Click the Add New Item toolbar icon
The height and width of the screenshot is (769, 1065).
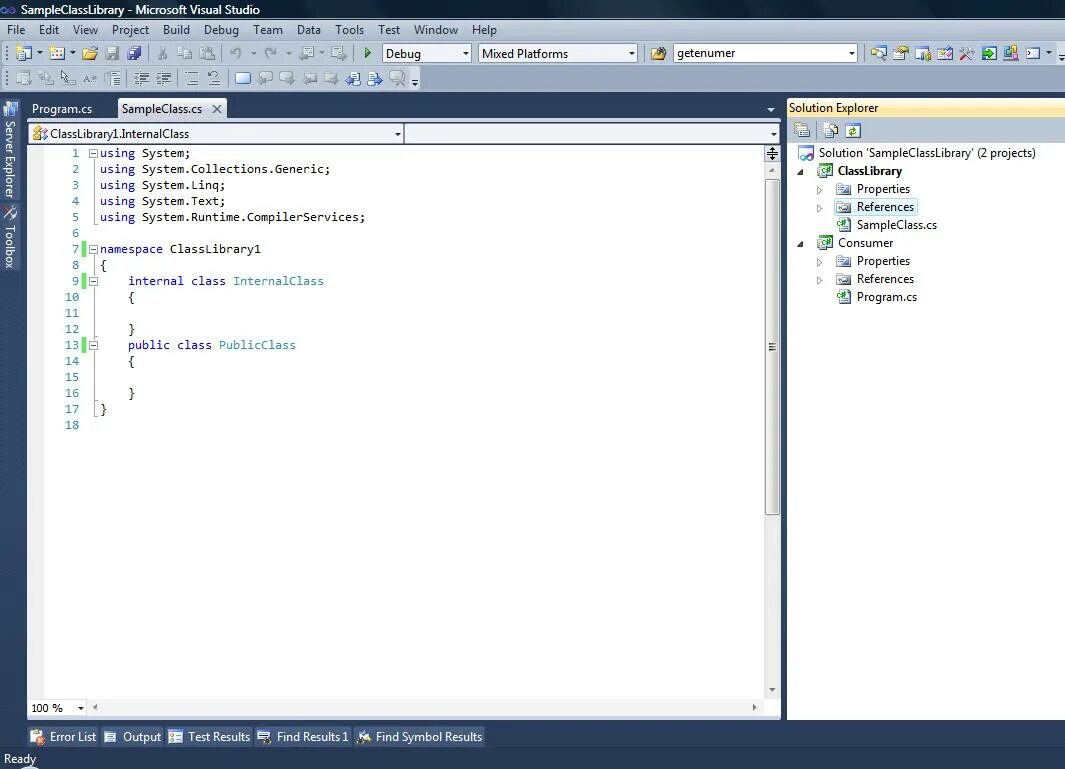click(x=57, y=53)
